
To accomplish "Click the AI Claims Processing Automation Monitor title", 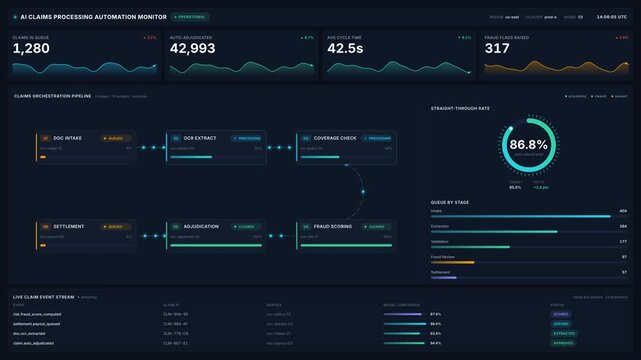I will [x=94, y=17].
